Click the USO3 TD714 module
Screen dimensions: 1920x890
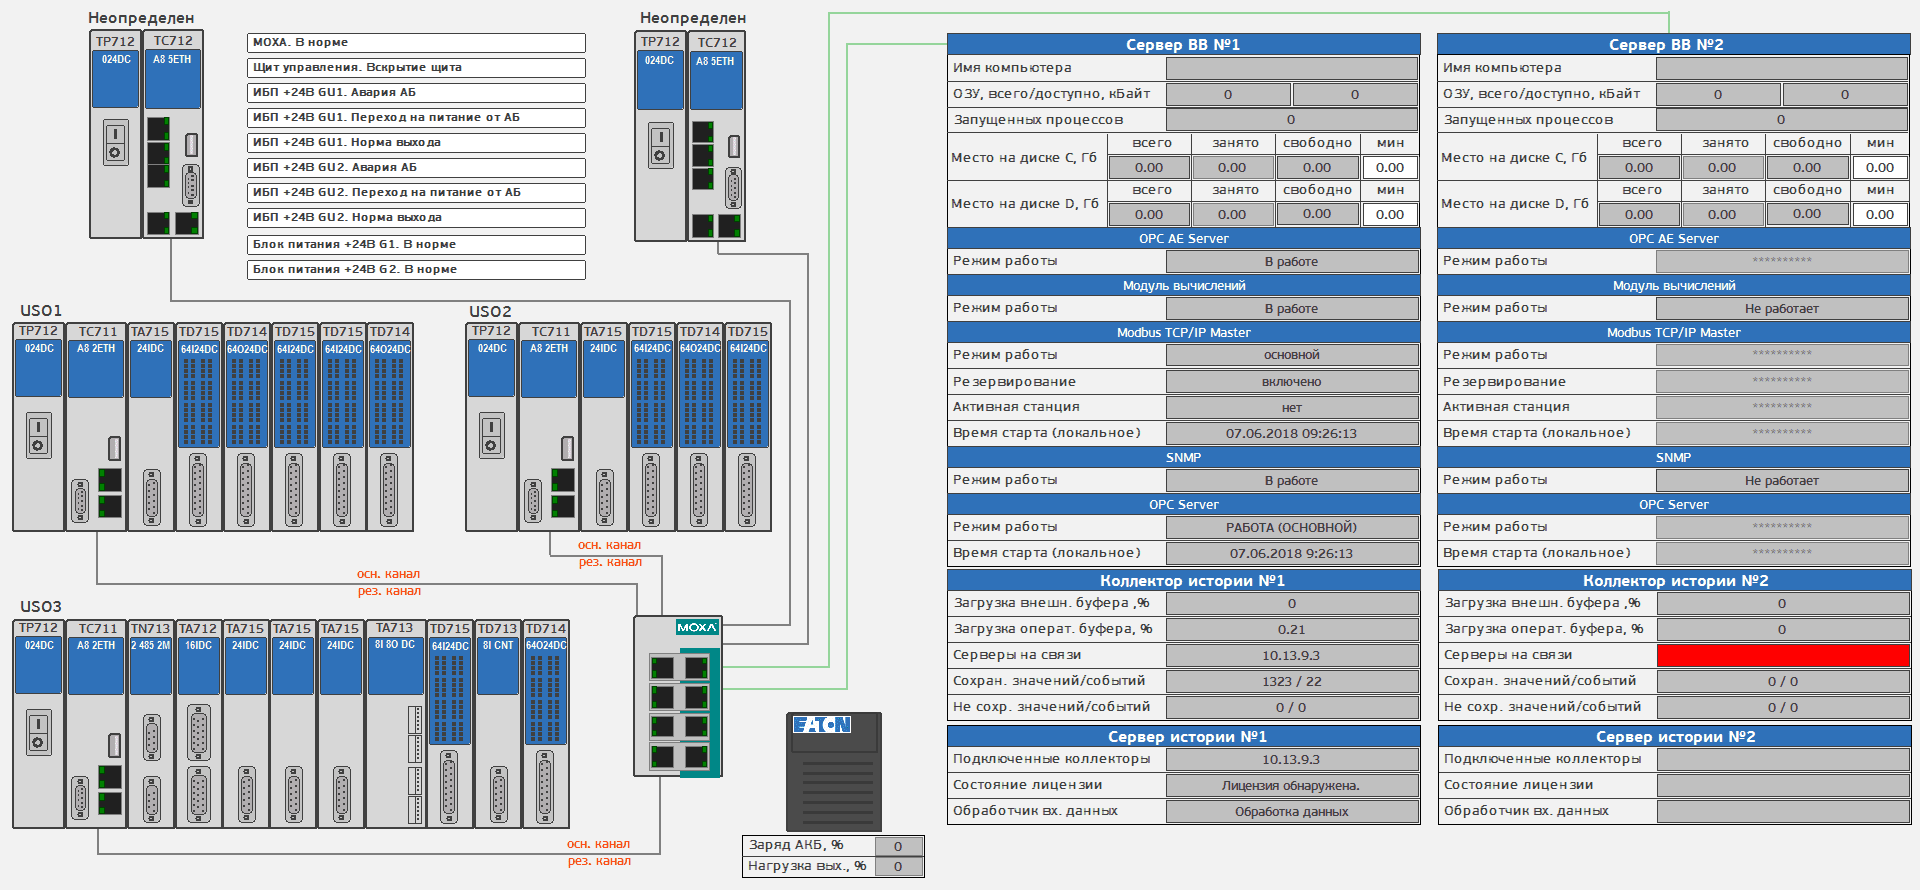[x=546, y=724]
